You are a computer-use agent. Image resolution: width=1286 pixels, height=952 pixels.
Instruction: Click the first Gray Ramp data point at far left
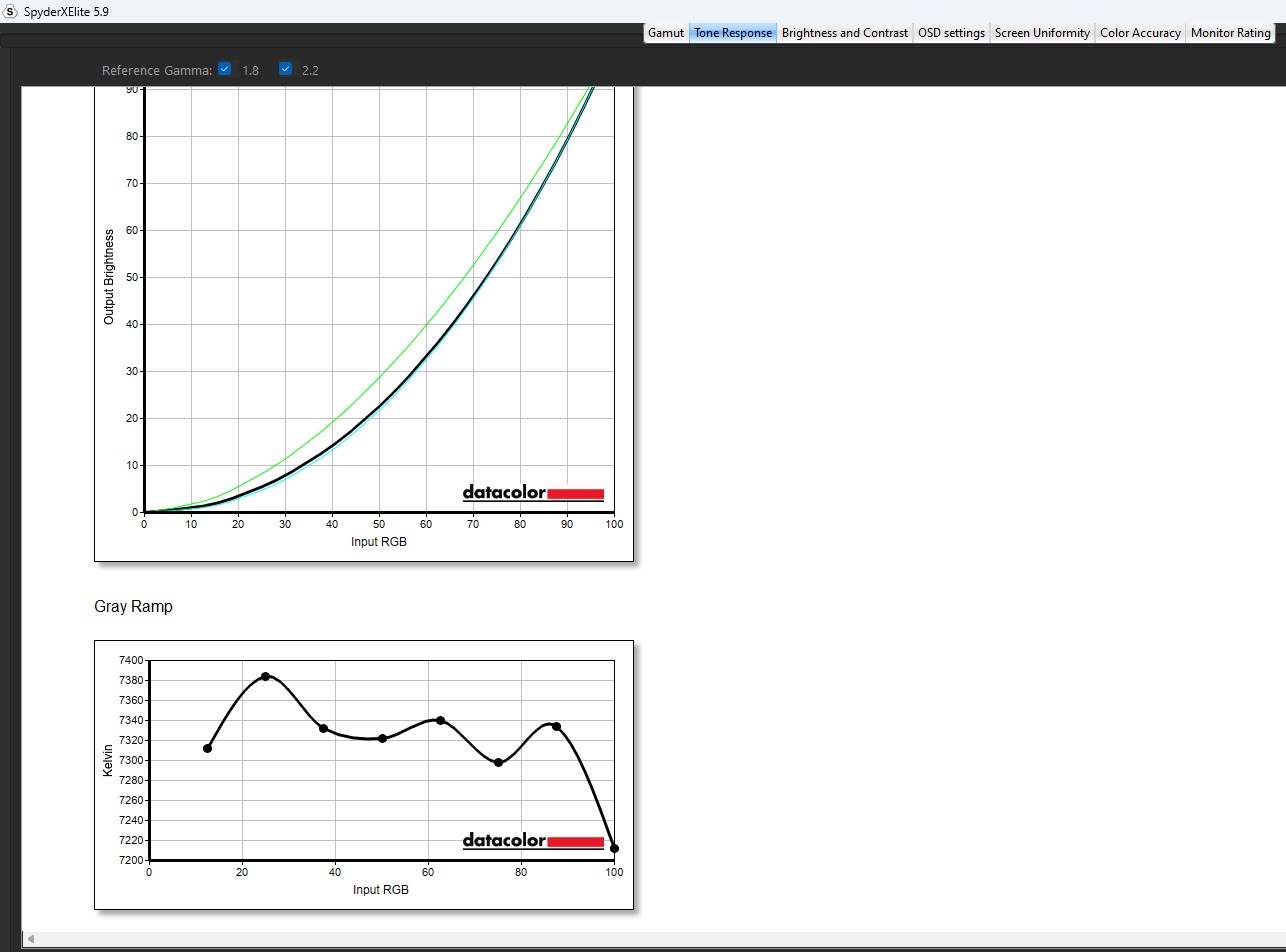207,748
